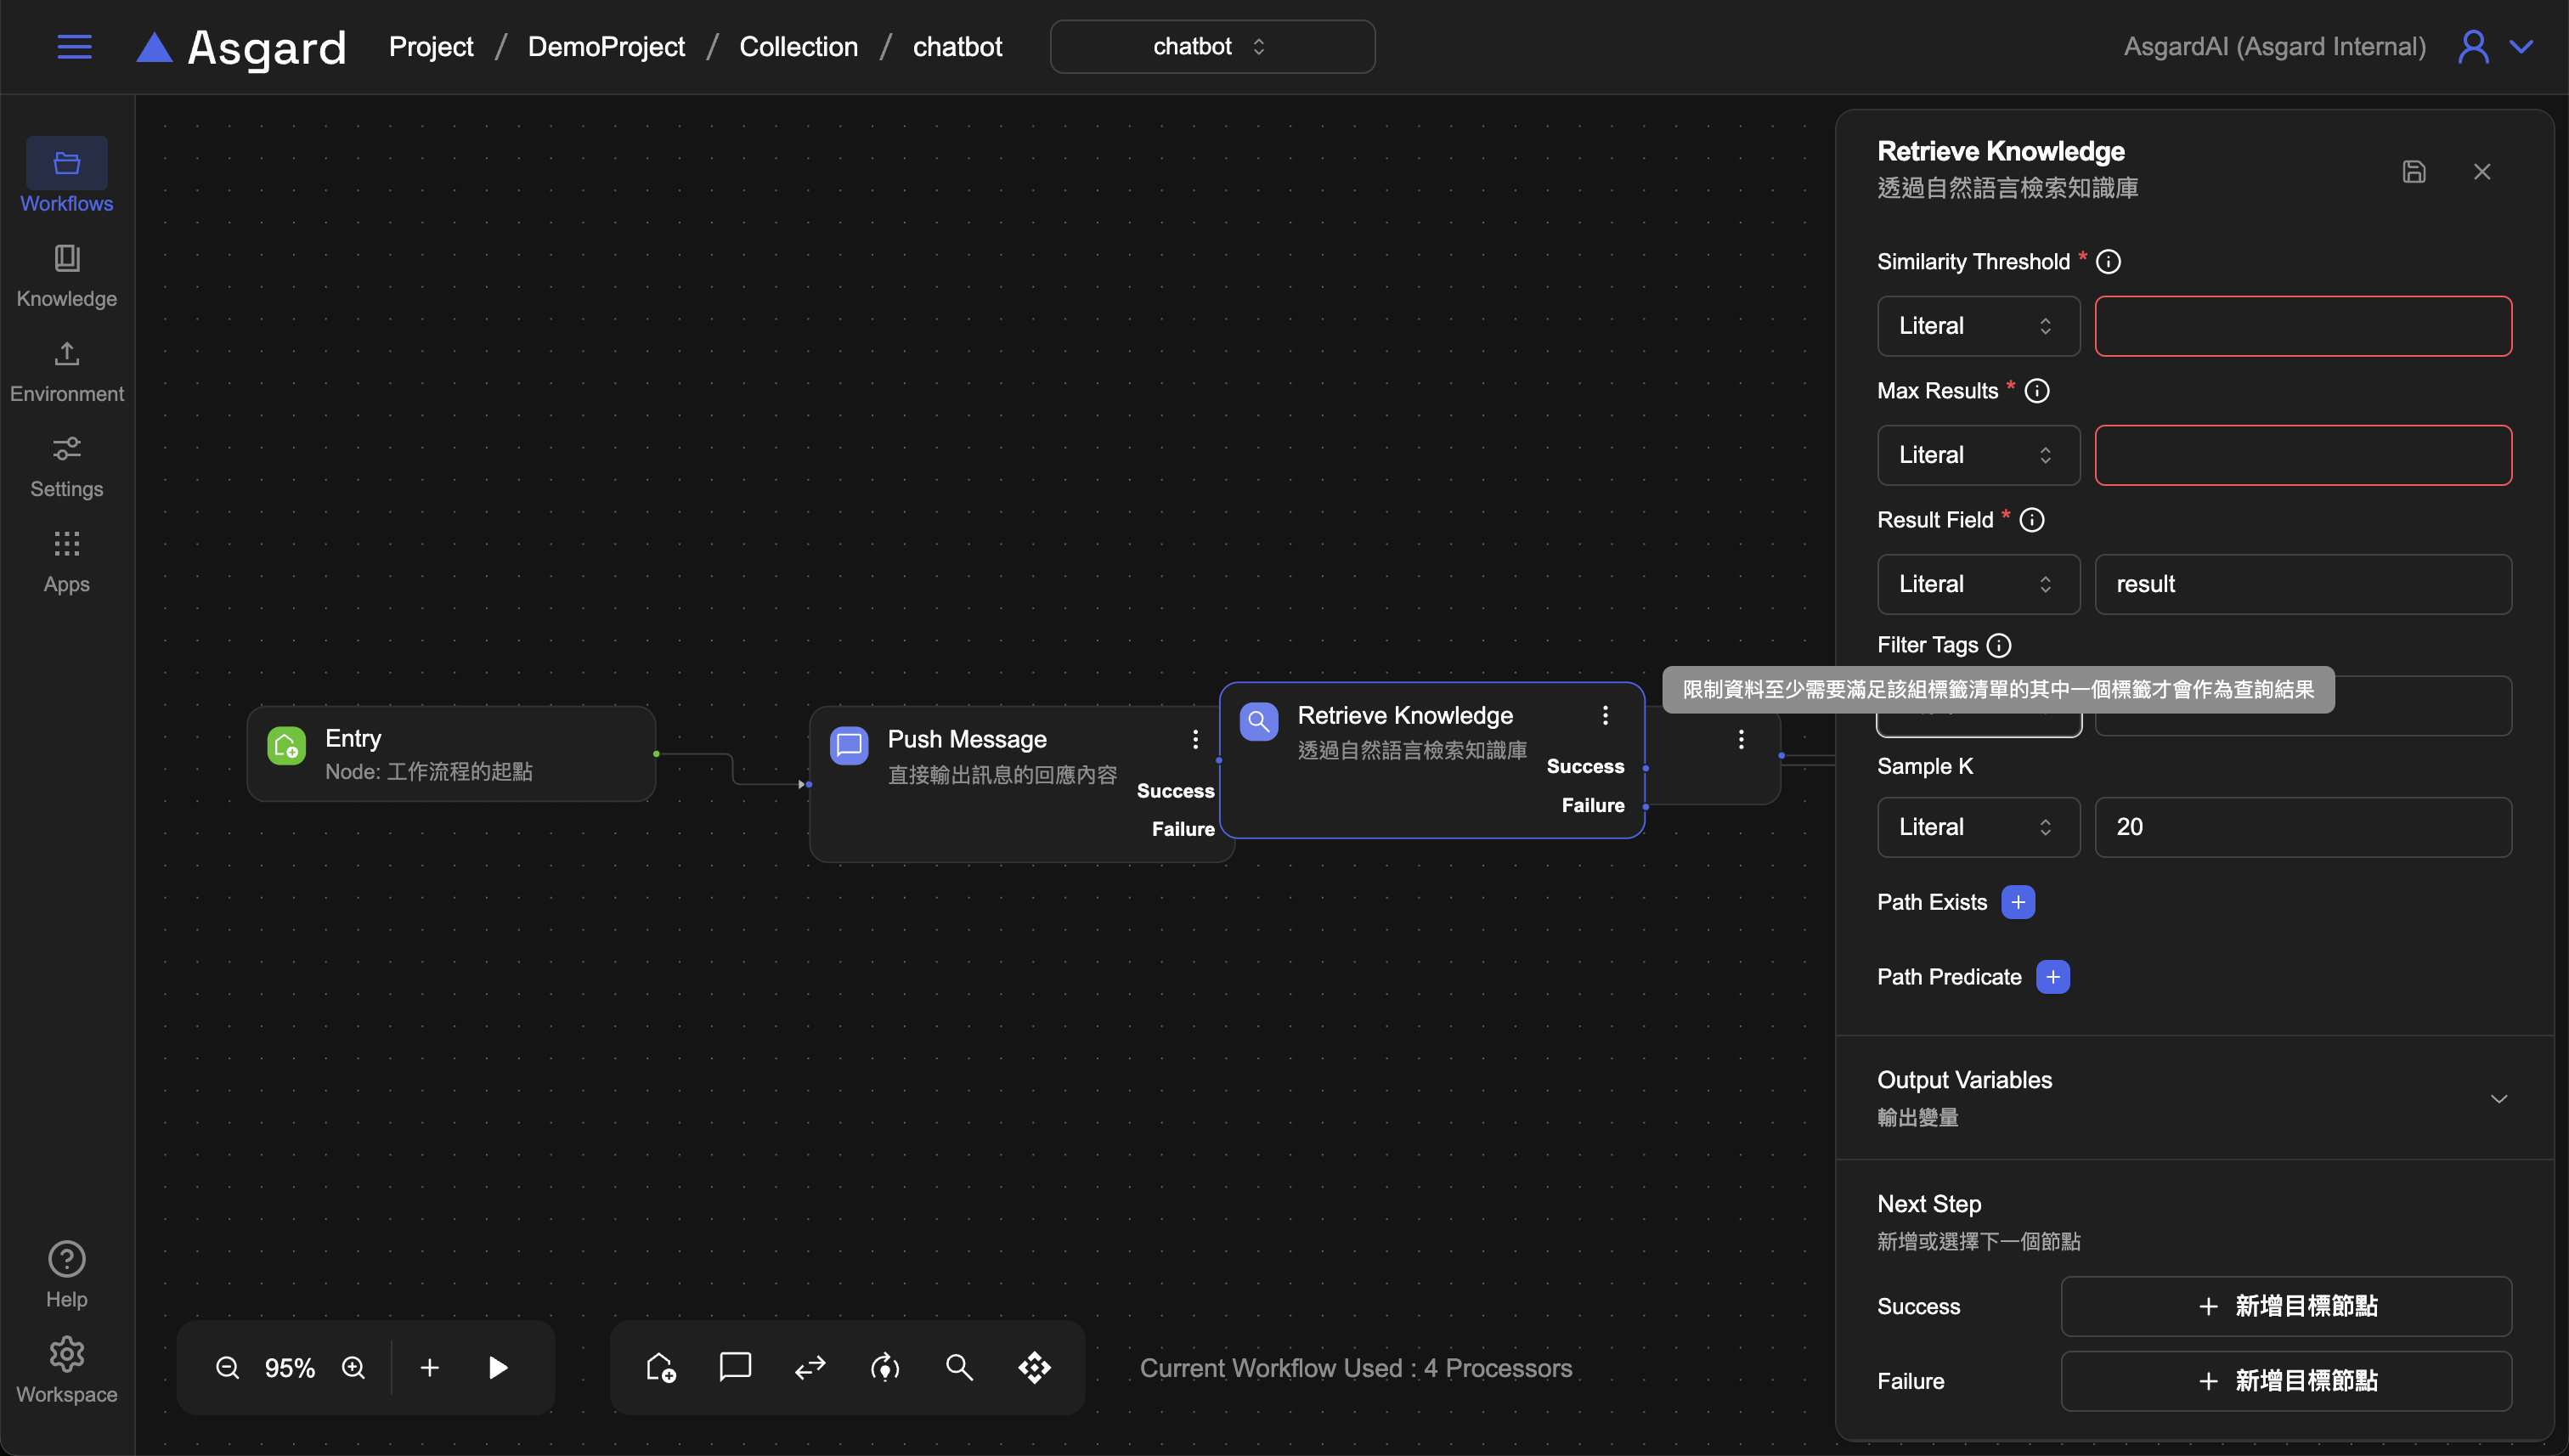2569x1456 pixels.
Task: Click the DemoProject breadcrumb link
Action: (606, 47)
